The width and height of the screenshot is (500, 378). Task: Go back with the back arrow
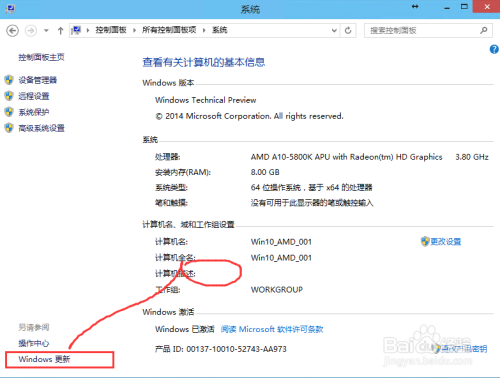(12, 31)
